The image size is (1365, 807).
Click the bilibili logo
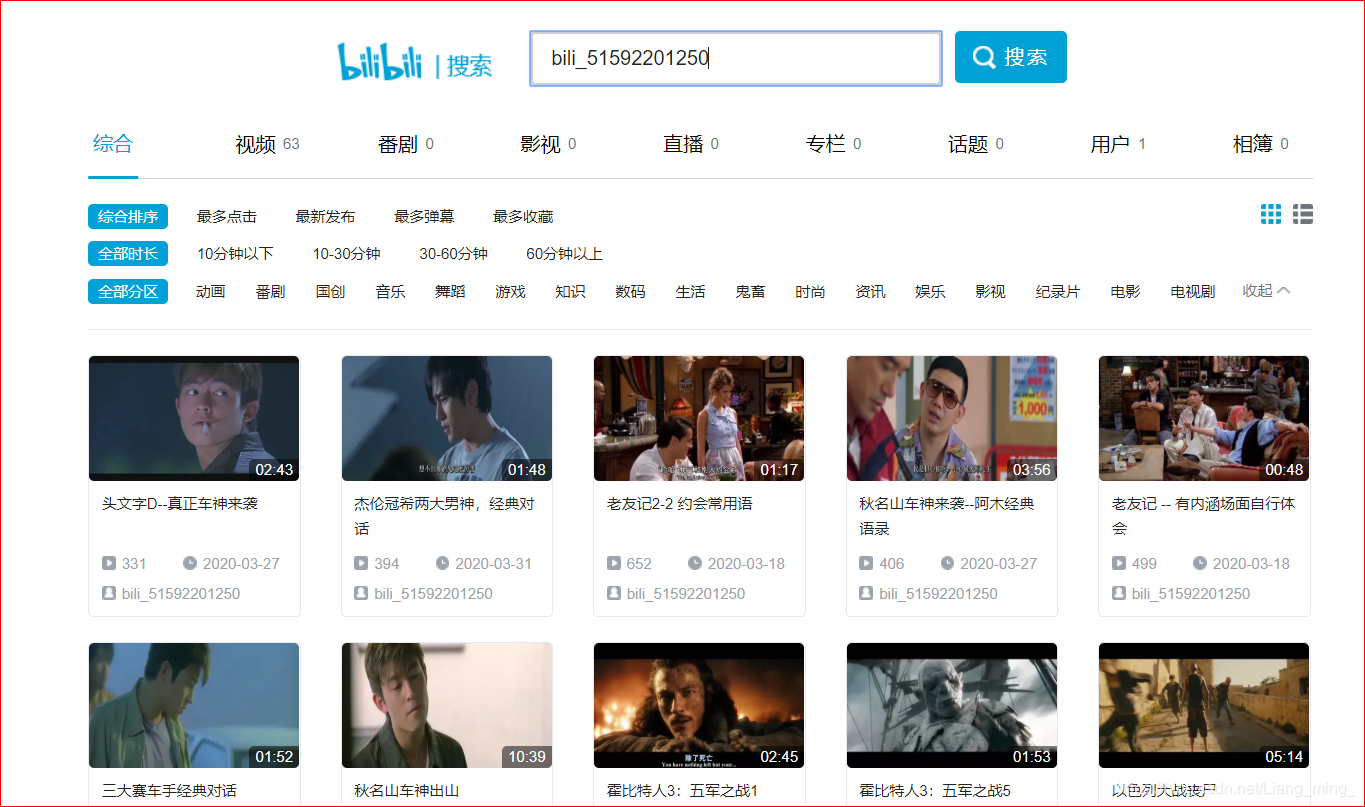(x=378, y=58)
